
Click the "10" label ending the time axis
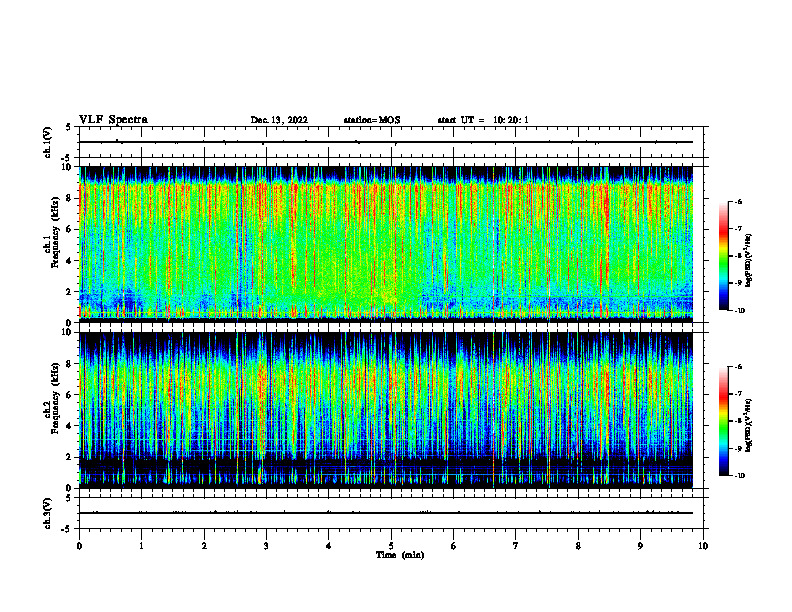coord(703,546)
